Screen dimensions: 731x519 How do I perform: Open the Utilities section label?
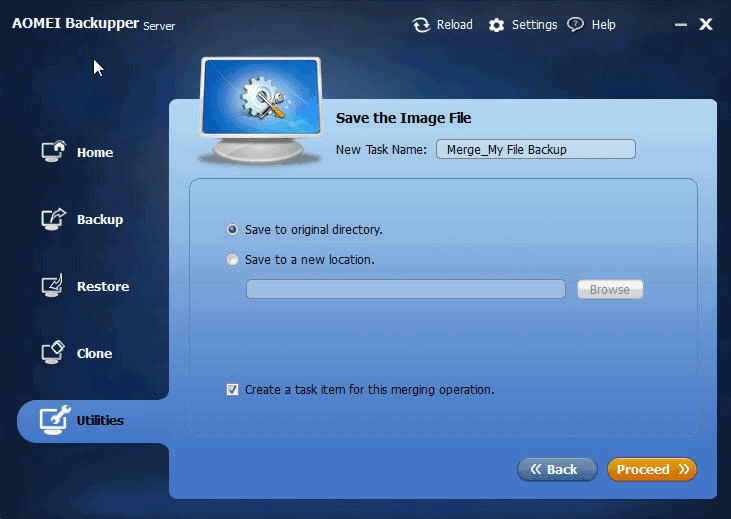tap(100, 420)
